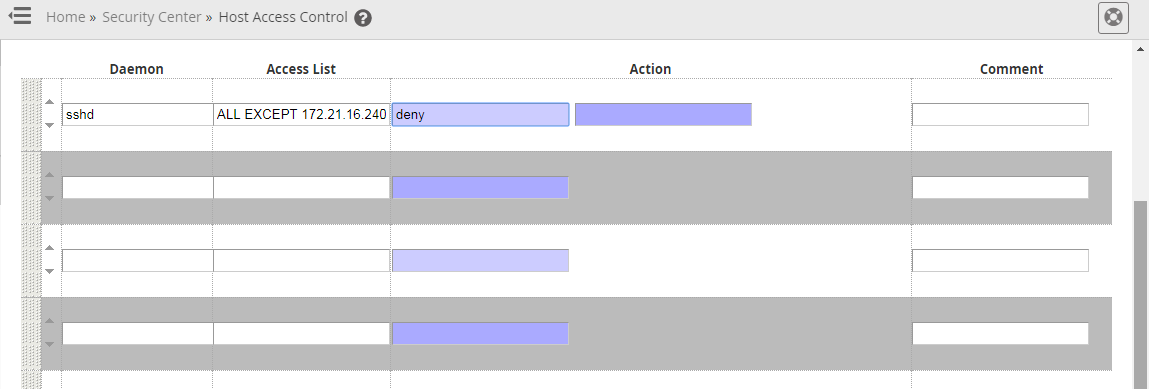The width and height of the screenshot is (1149, 389).
Task: Click the Access List field in third row
Action: point(302,261)
